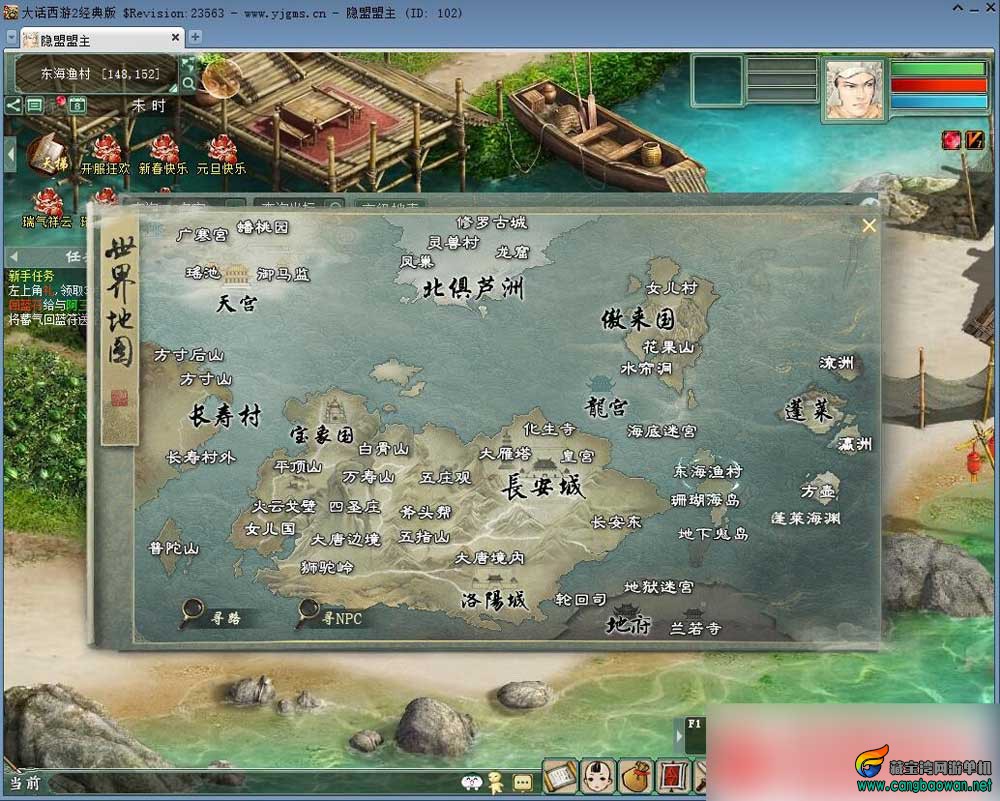Click the 寻NPC find NPC button
This screenshot has width=1000, height=801.
pyautogui.click(x=330, y=615)
